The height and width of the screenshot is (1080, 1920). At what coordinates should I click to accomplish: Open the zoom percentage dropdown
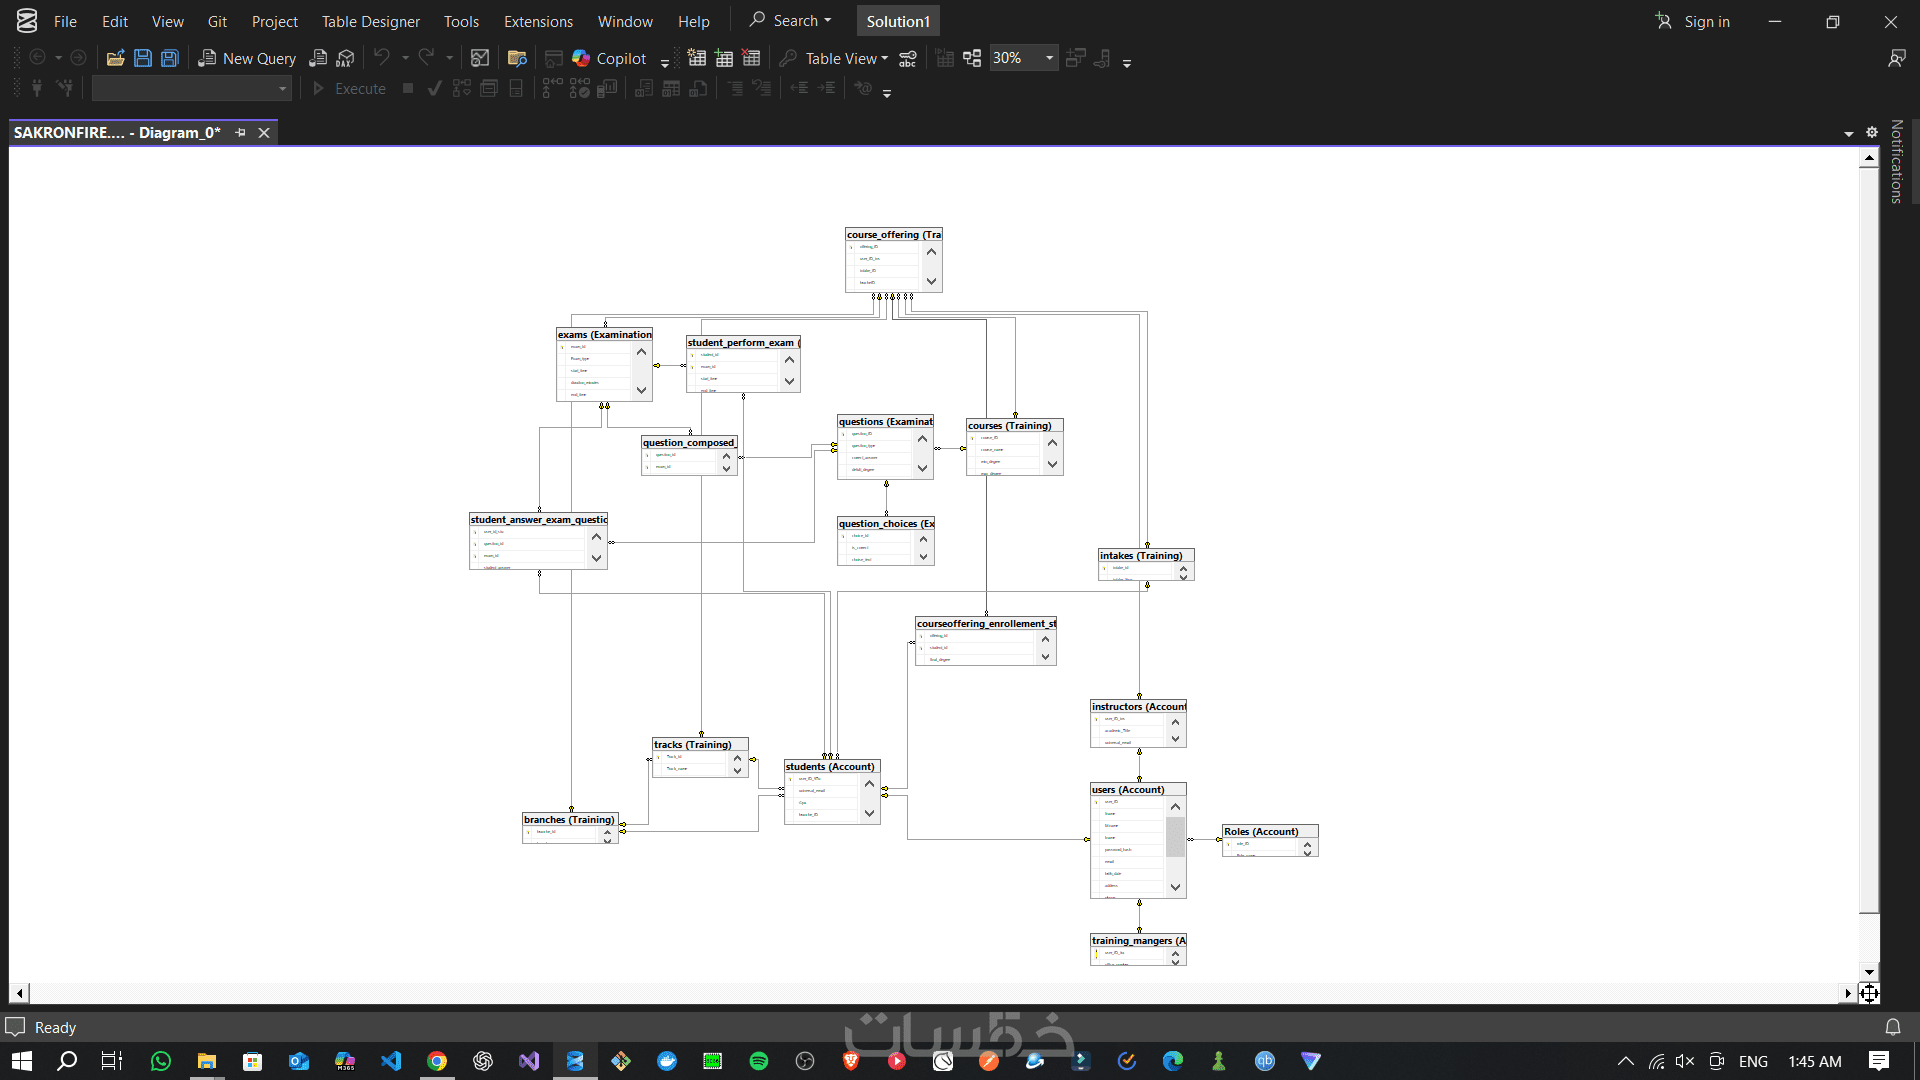click(x=1049, y=58)
